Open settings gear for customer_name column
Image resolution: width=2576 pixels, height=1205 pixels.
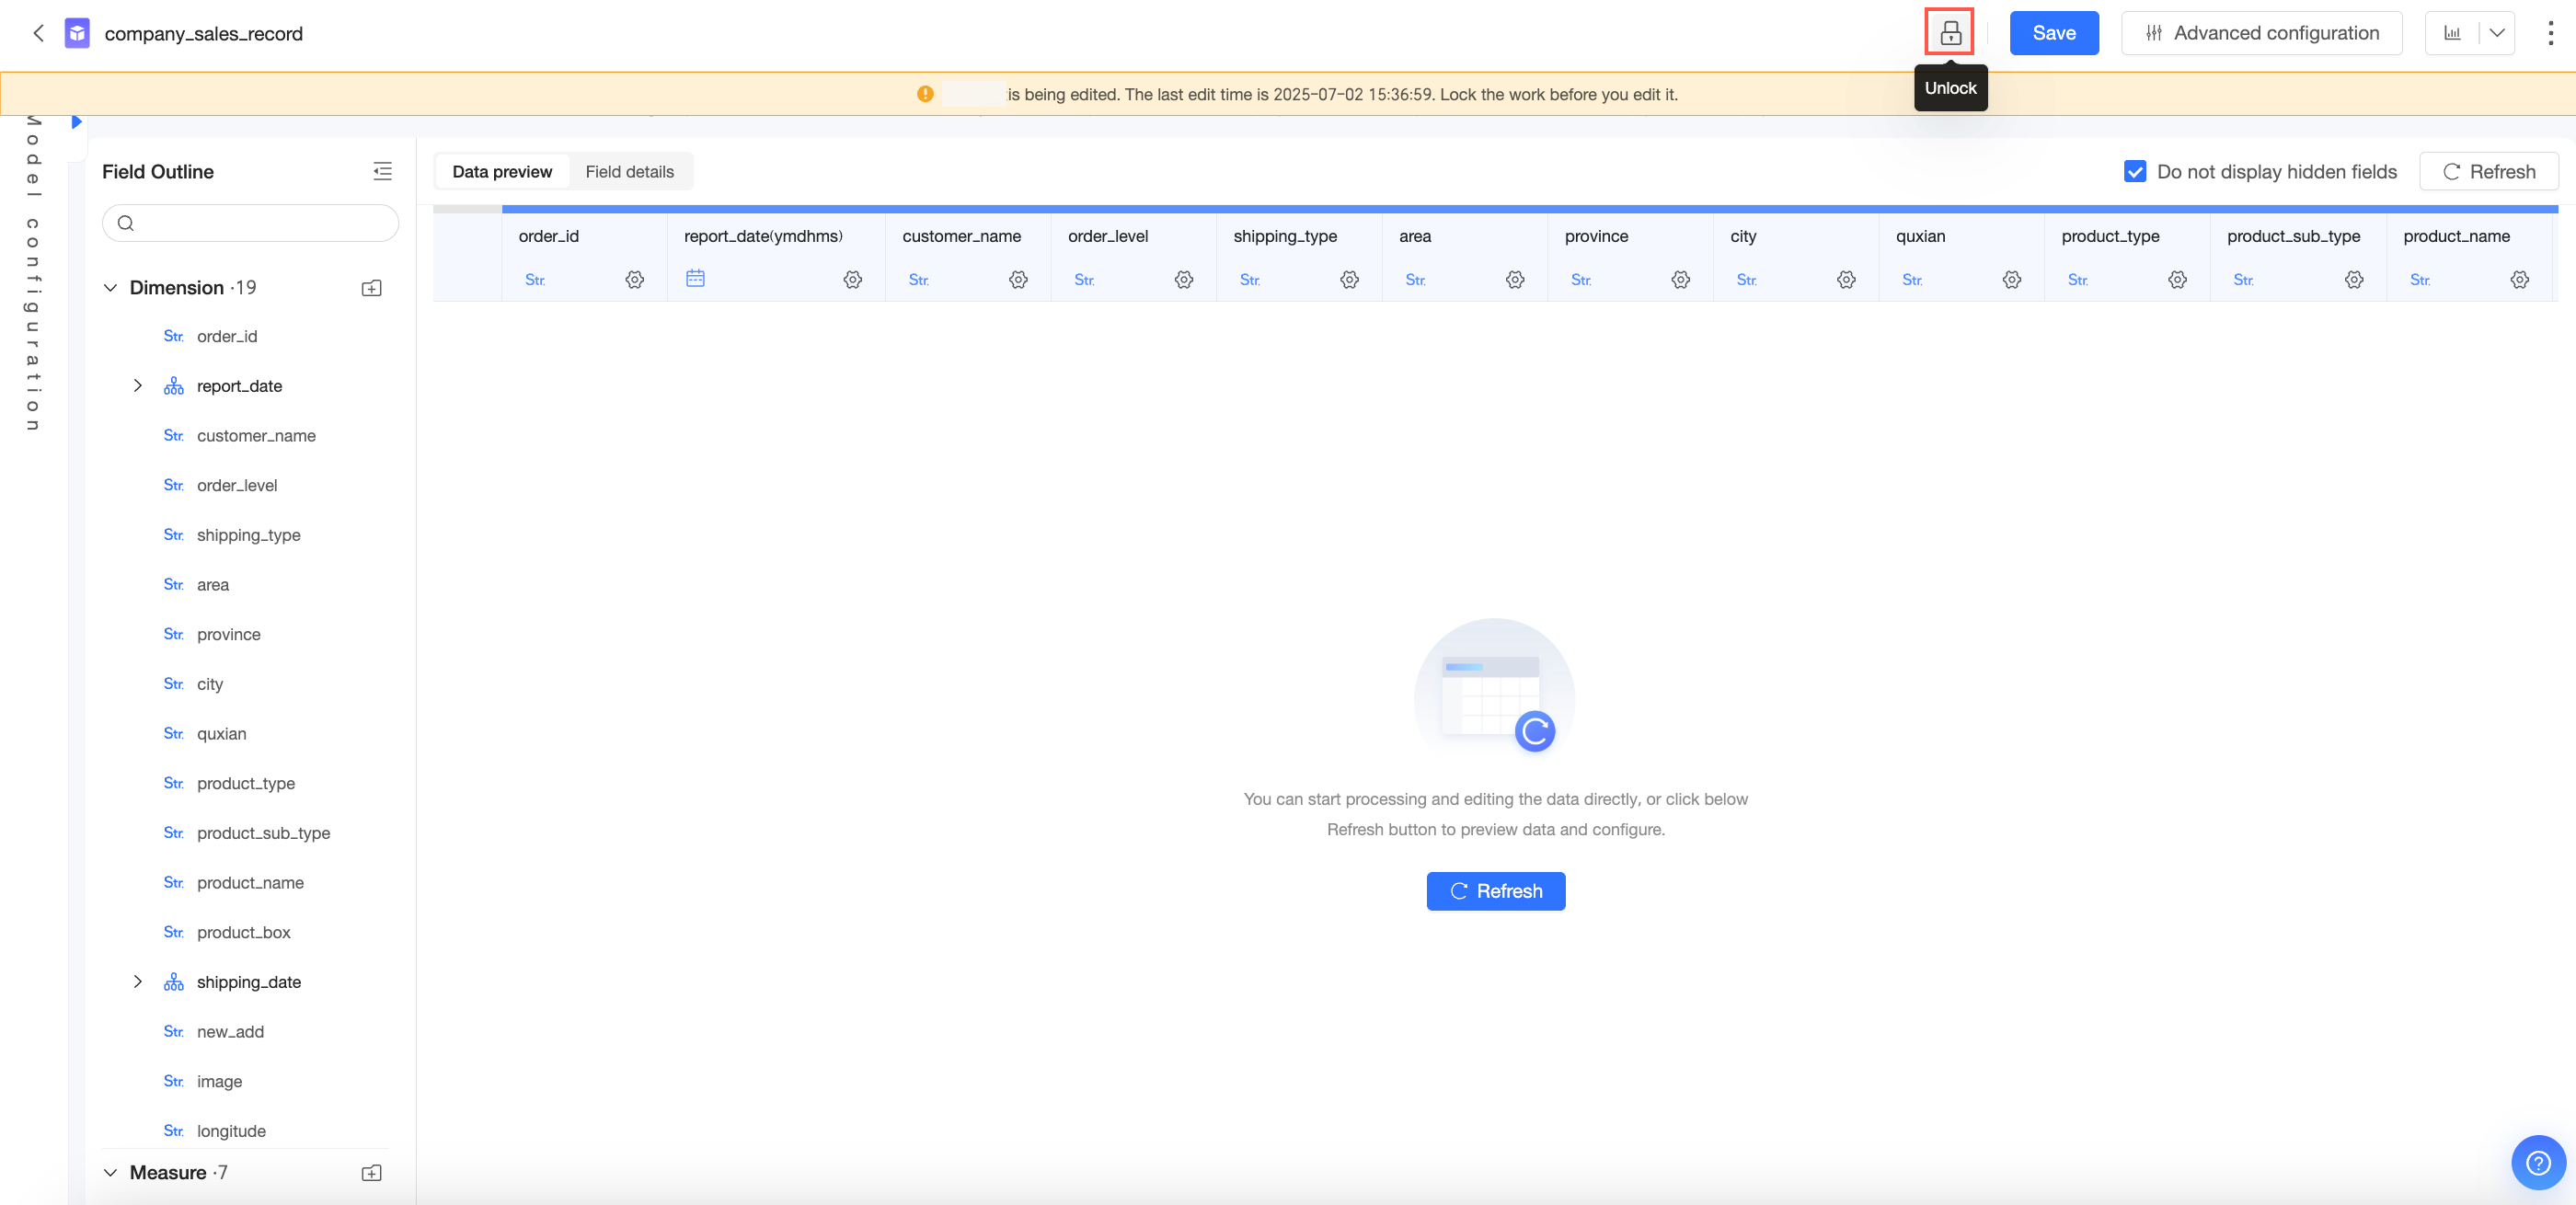(1018, 280)
